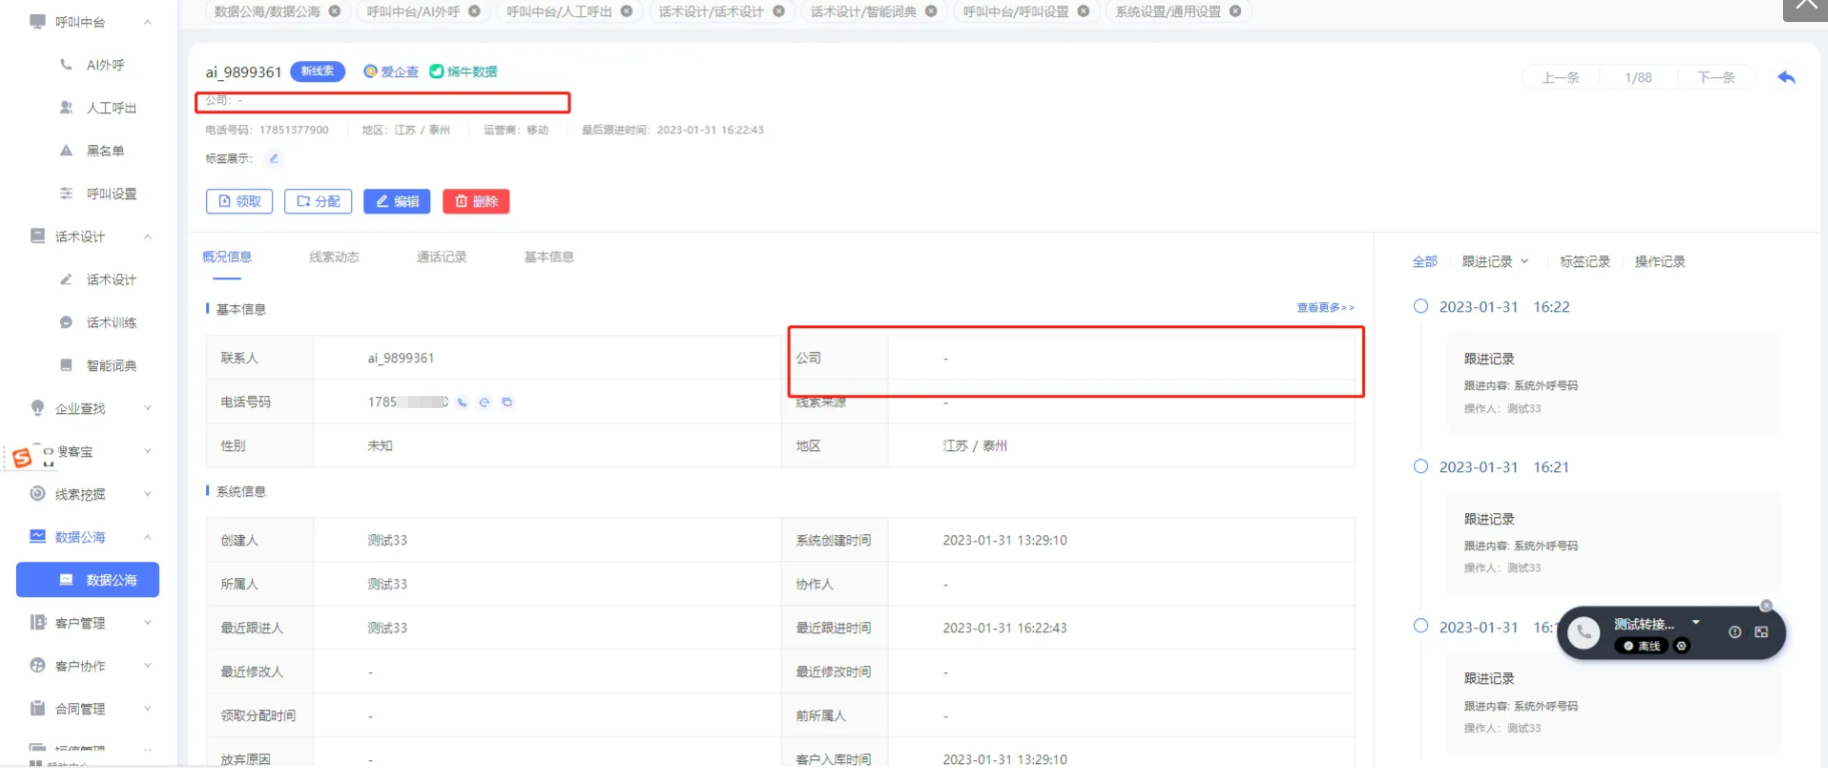
Task: Select the timeline circle for 2023-01-31 16:21
Action: 1420,466
